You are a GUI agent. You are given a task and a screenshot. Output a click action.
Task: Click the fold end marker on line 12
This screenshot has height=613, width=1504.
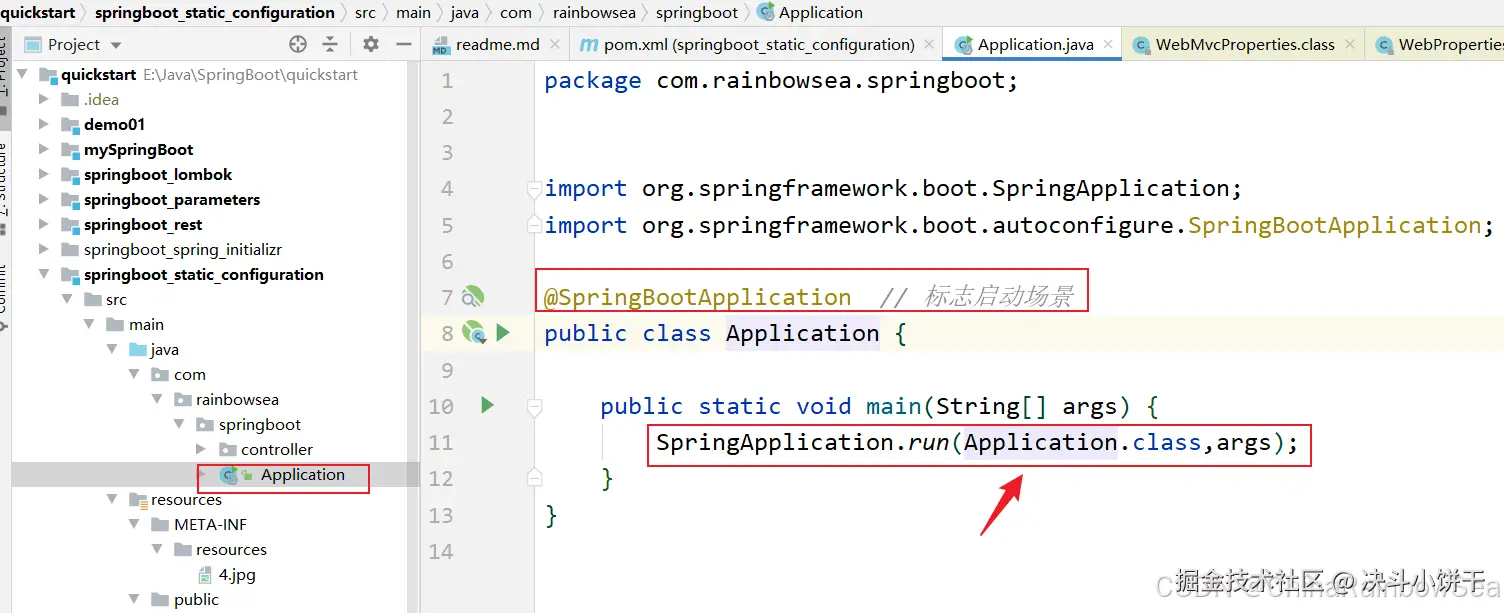[x=534, y=478]
